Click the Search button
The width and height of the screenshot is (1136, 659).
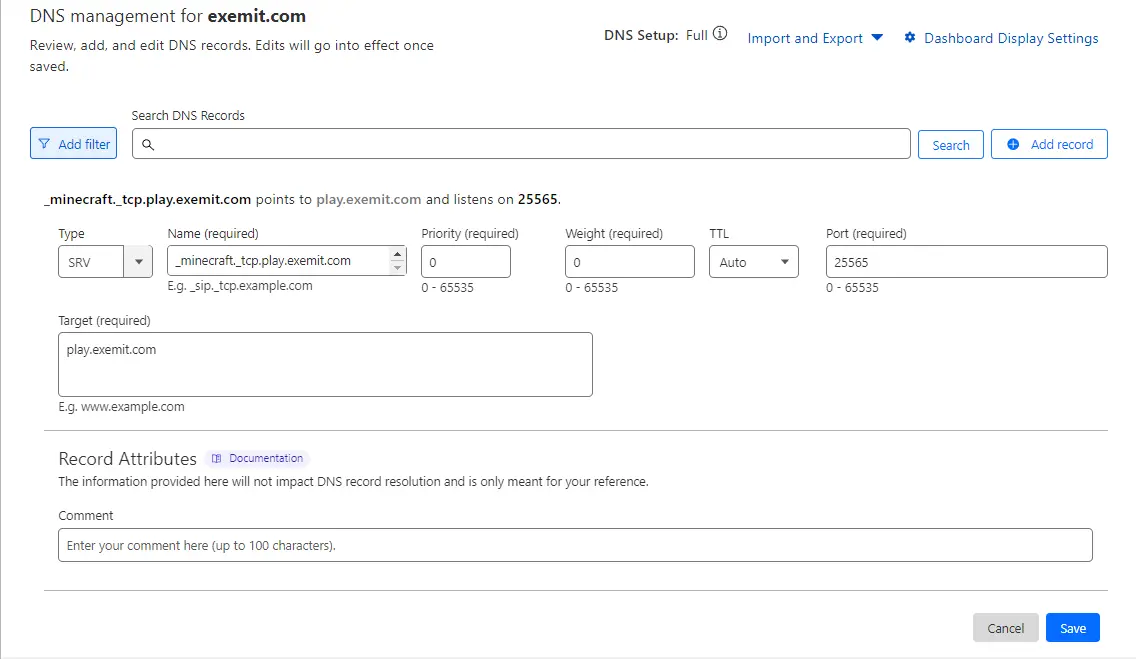(x=951, y=145)
